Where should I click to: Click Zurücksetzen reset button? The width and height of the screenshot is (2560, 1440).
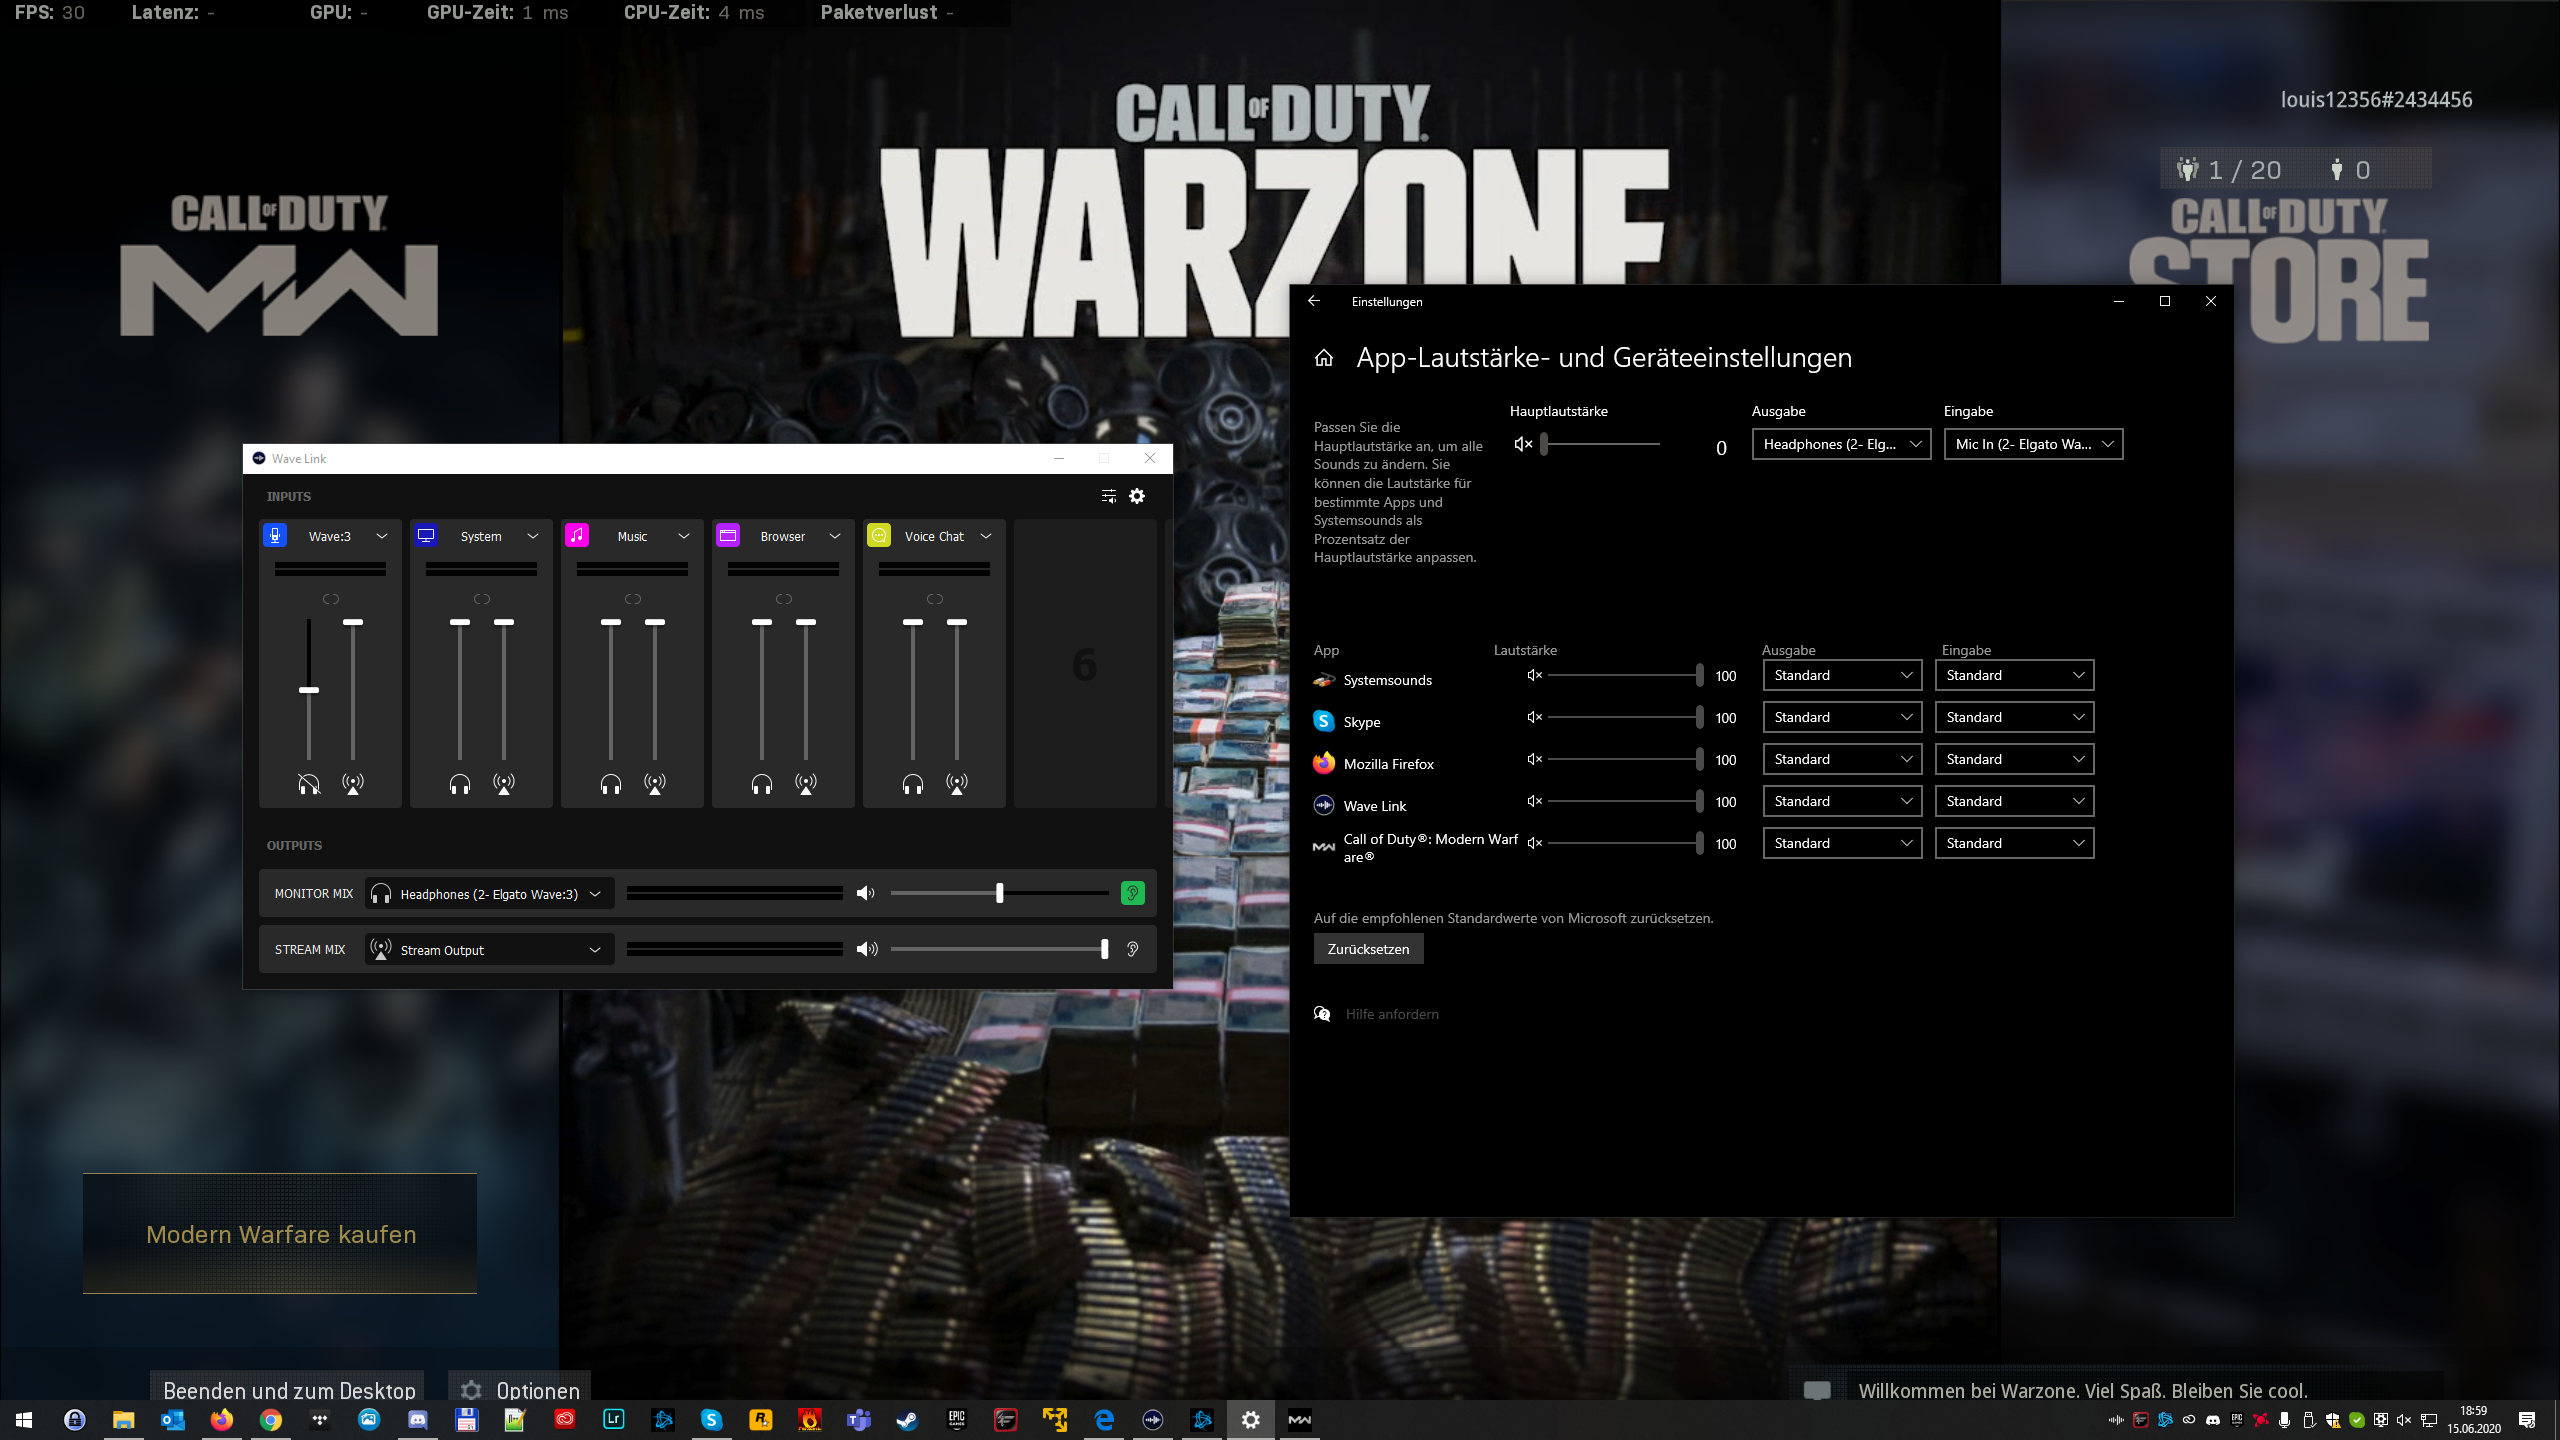click(1368, 949)
